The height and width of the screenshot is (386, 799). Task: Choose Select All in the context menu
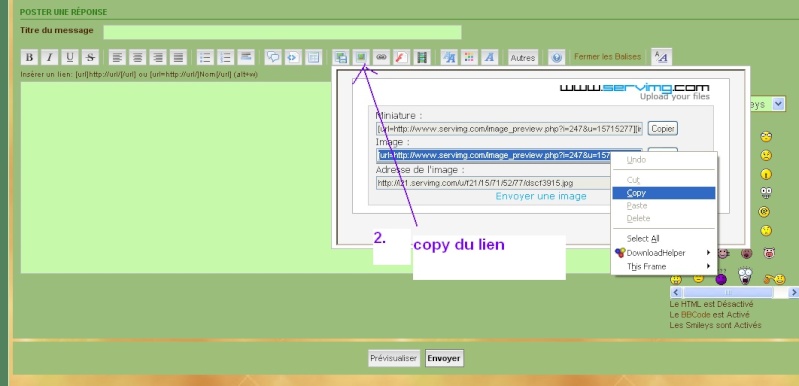click(663, 238)
